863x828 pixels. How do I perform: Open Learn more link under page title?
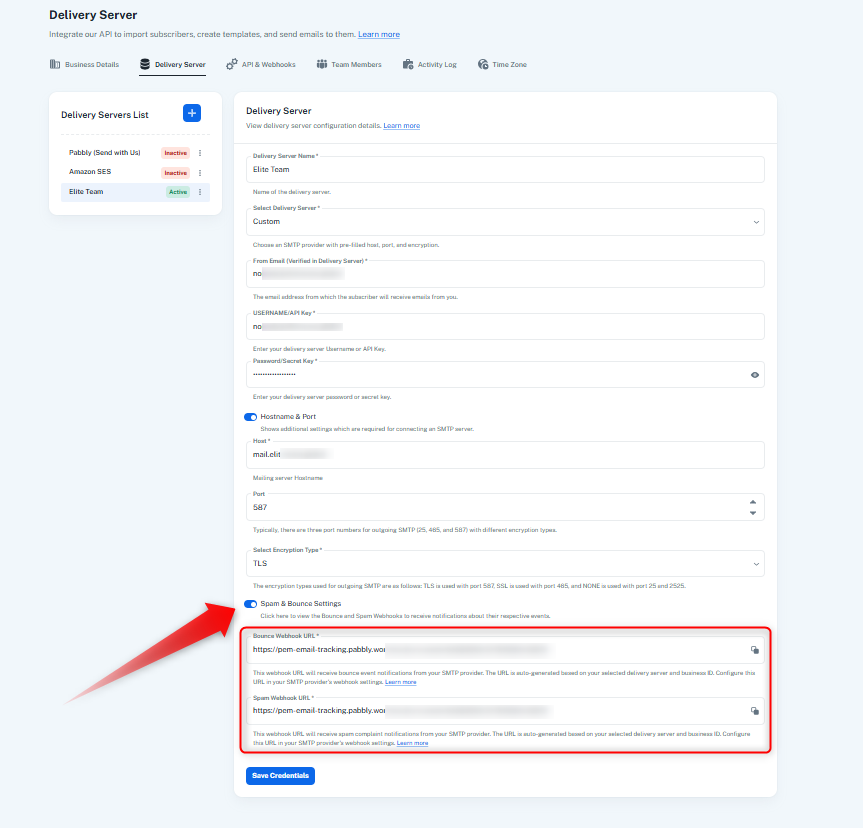coord(379,34)
